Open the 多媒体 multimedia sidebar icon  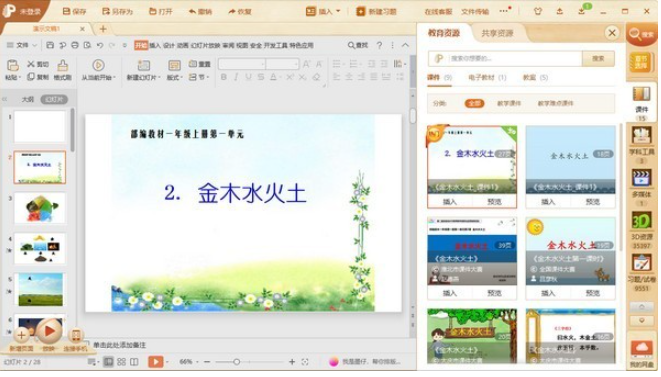coord(641,178)
